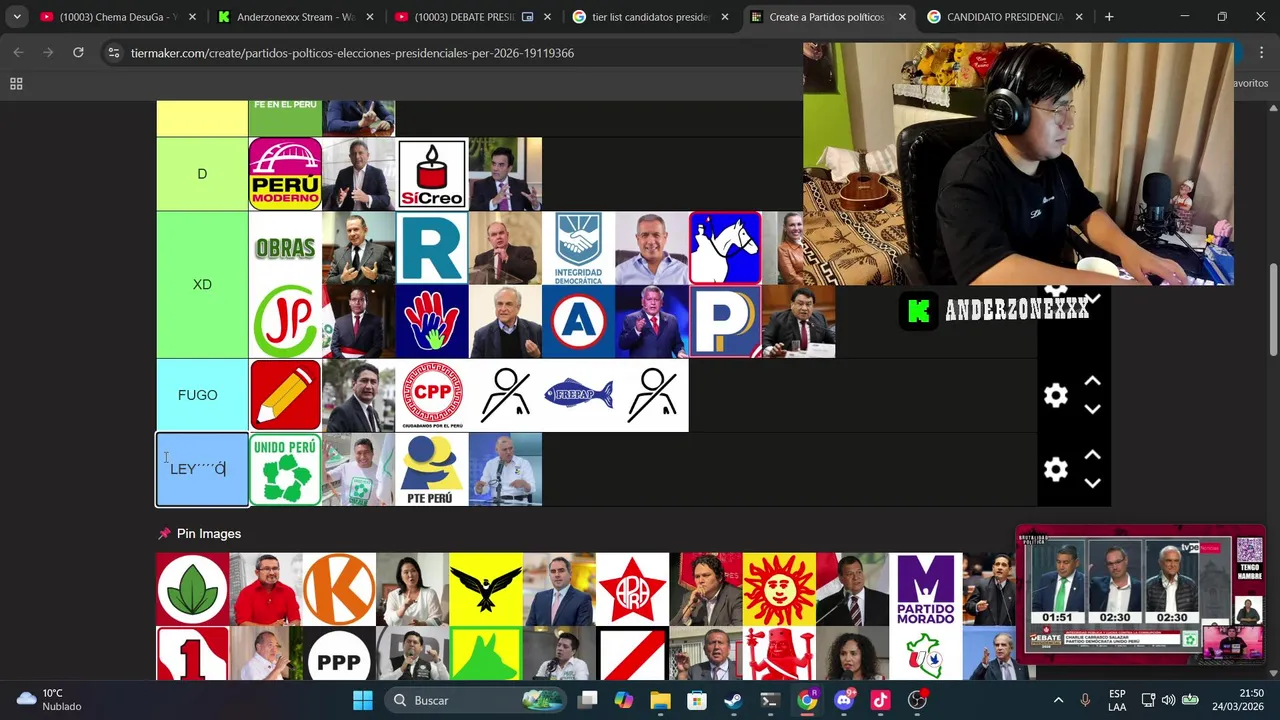Move the FUGO tier up with arrow
1280x720 pixels.
point(1092,381)
